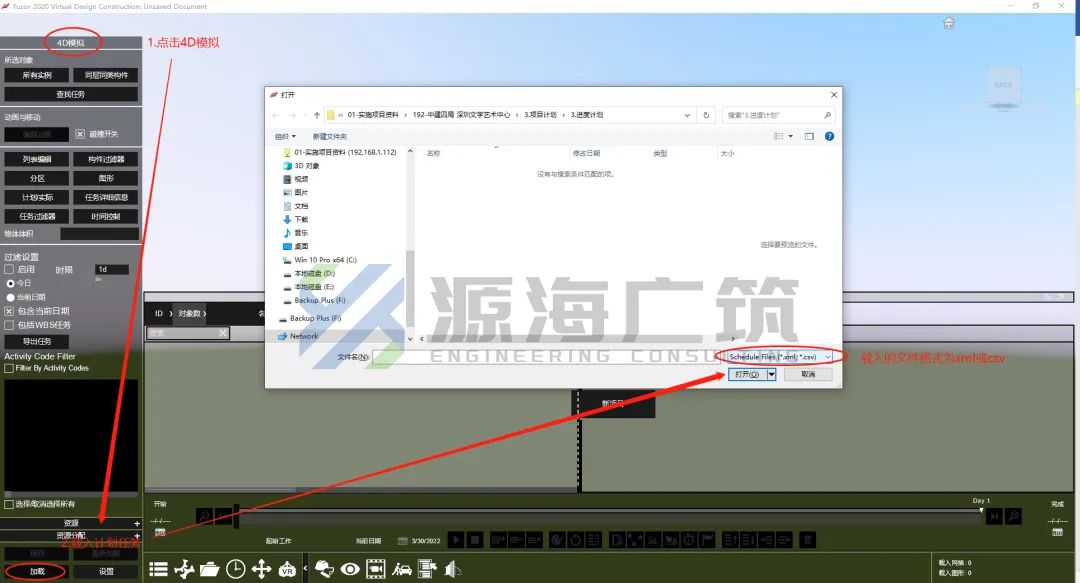Select Win 10 Pro x64 (C:) drive

point(325,260)
